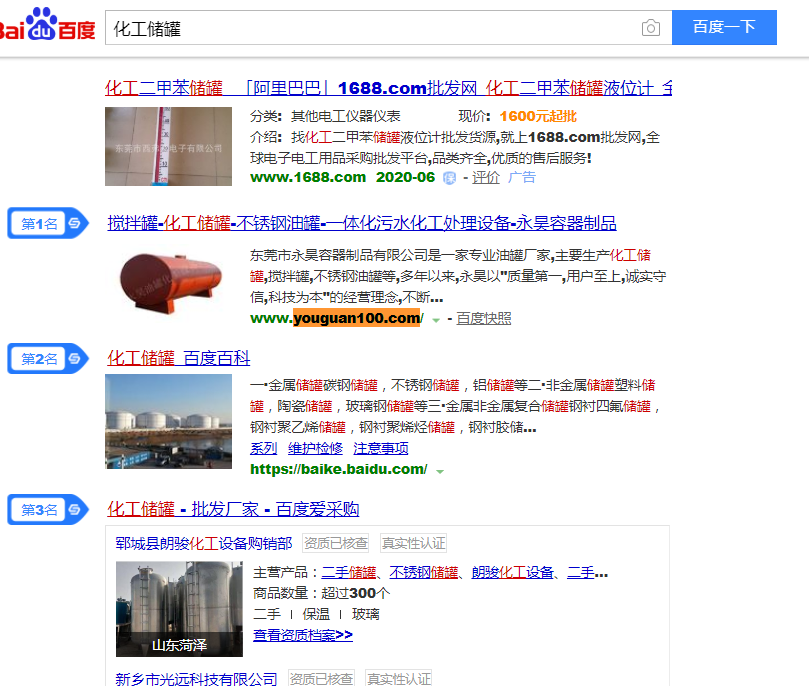
Task: Open 查看资质档案>> link
Action: (303, 635)
